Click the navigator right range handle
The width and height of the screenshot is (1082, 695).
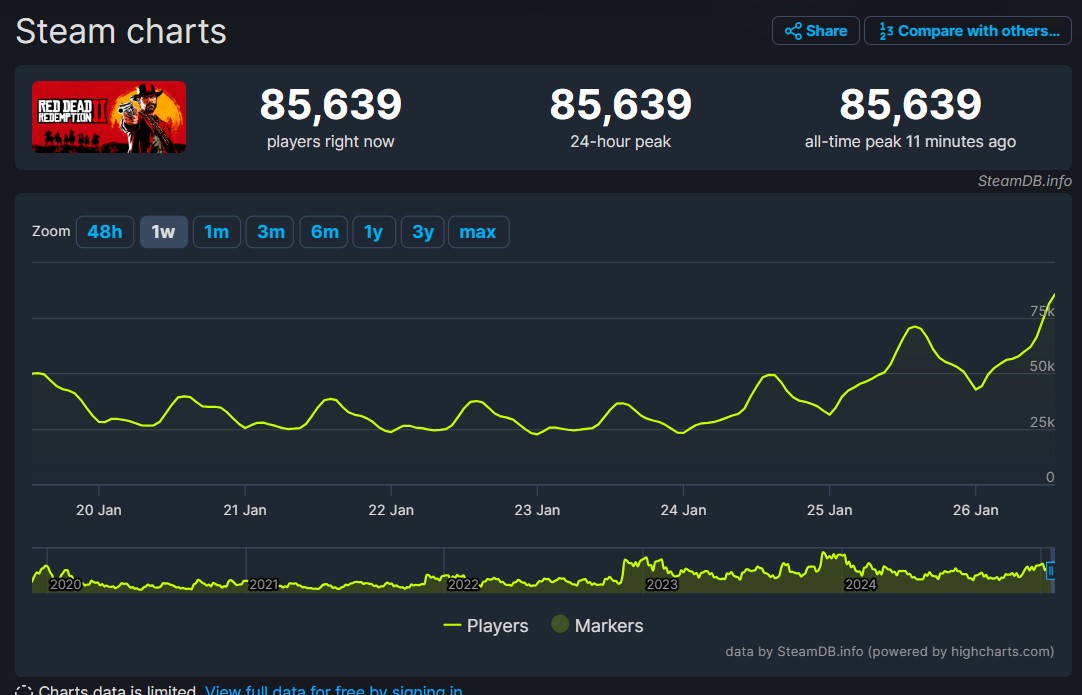tap(1050, 571)
